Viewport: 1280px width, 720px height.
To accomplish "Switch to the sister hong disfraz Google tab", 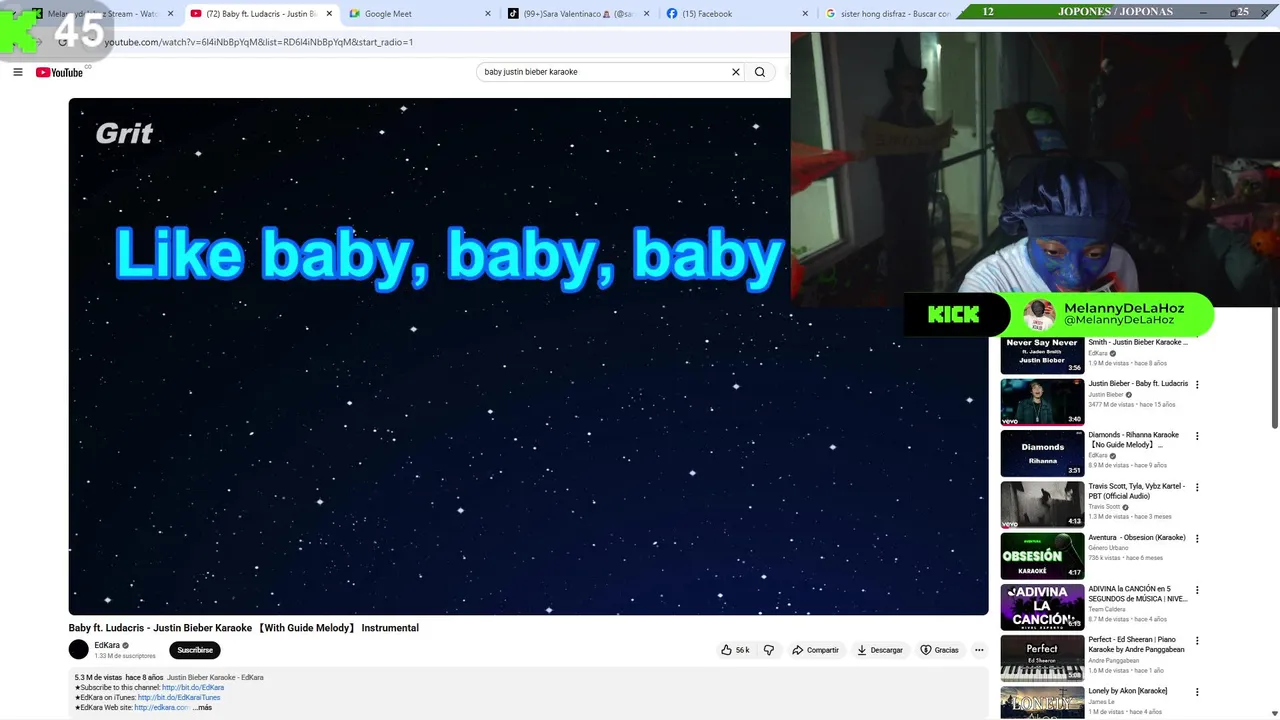I will tap(888, 14).
